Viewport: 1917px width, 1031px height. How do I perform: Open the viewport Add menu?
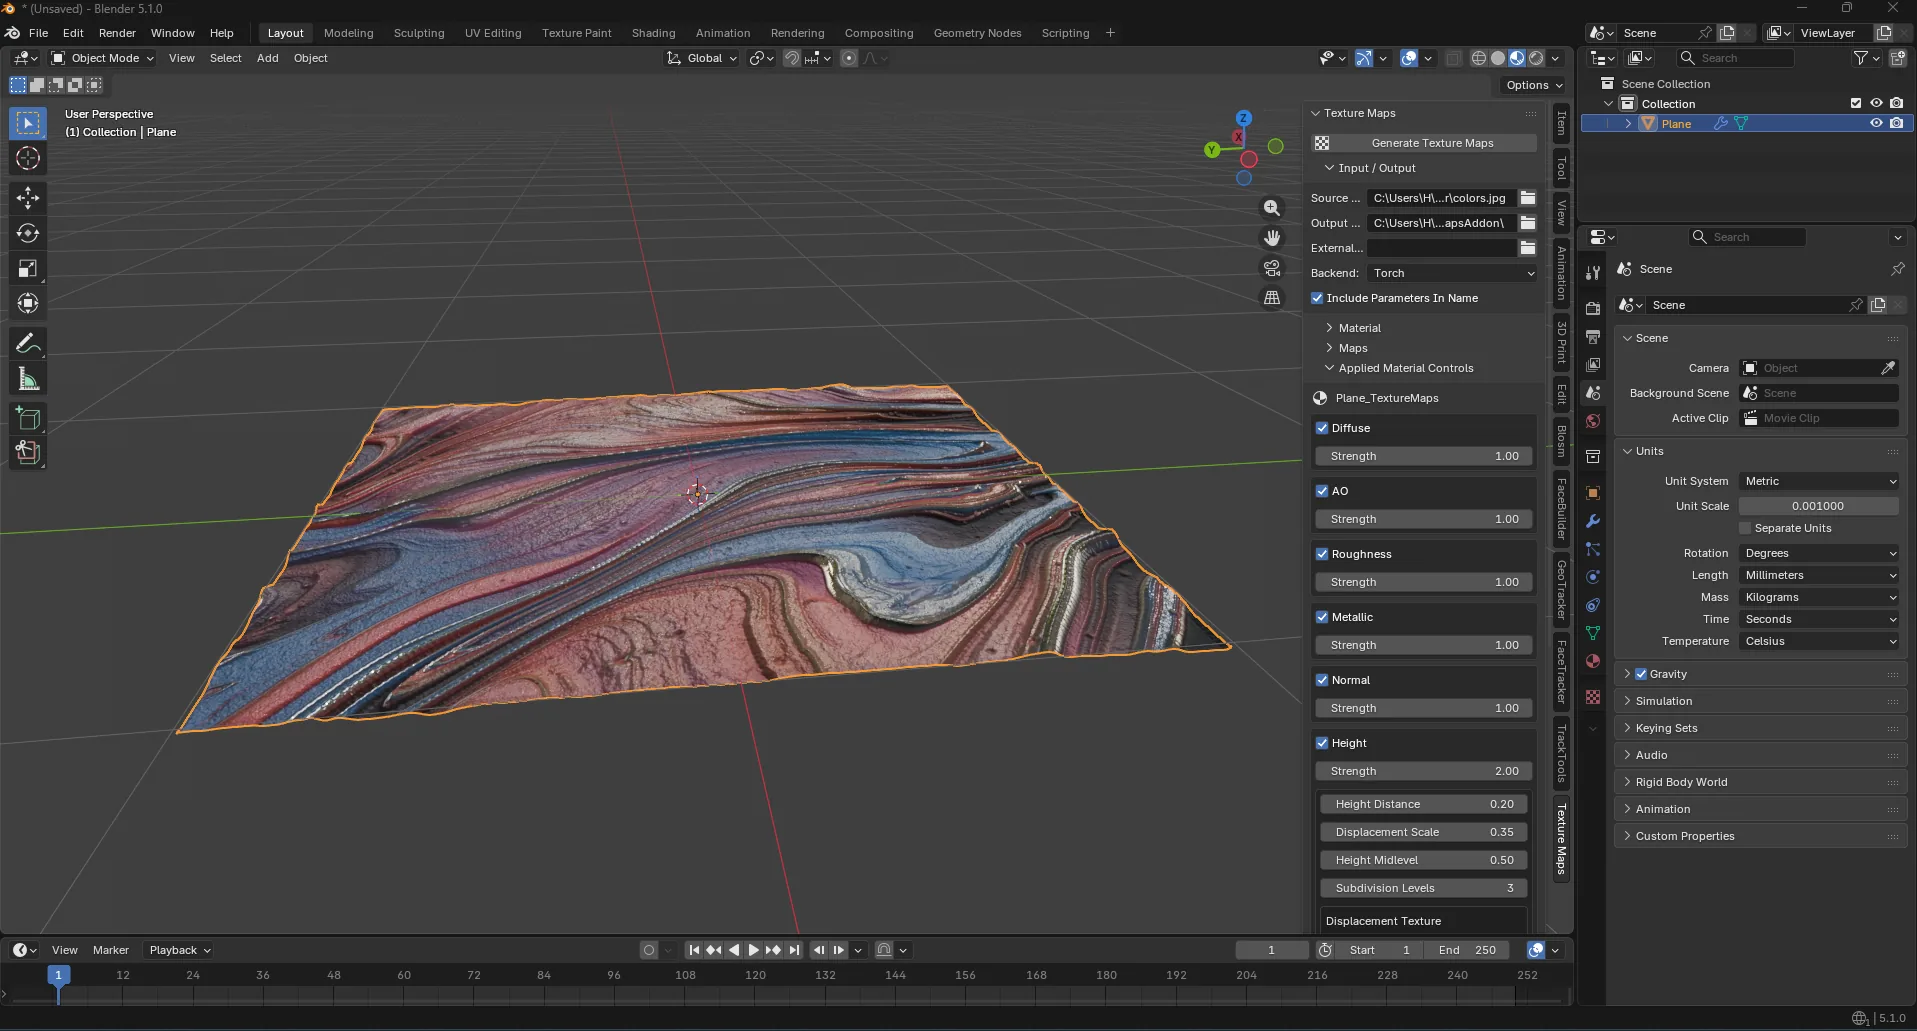coord(267,58)
